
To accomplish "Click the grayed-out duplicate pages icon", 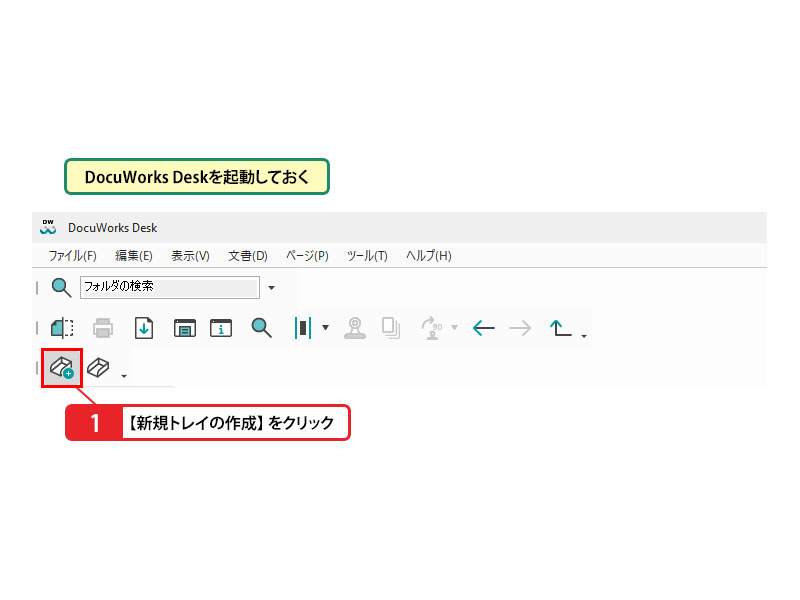I will coord(391,328).
